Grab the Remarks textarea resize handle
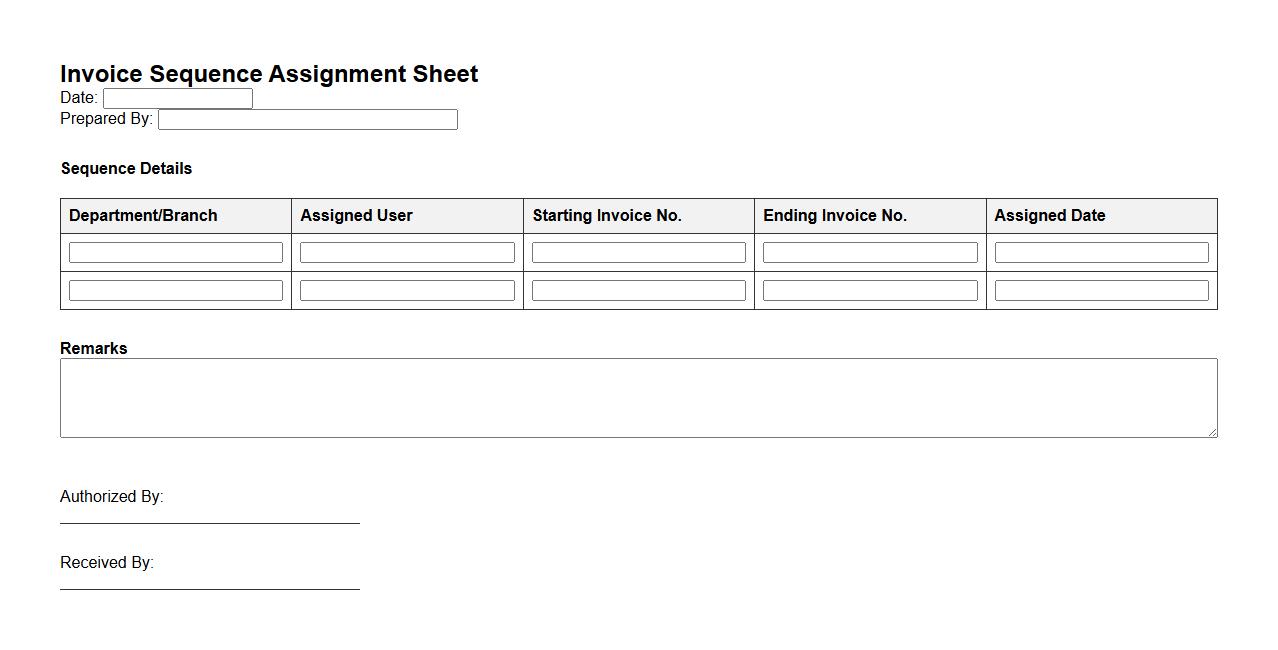This screenshot has width=1278, height=650. click(x=1212, y=432)
